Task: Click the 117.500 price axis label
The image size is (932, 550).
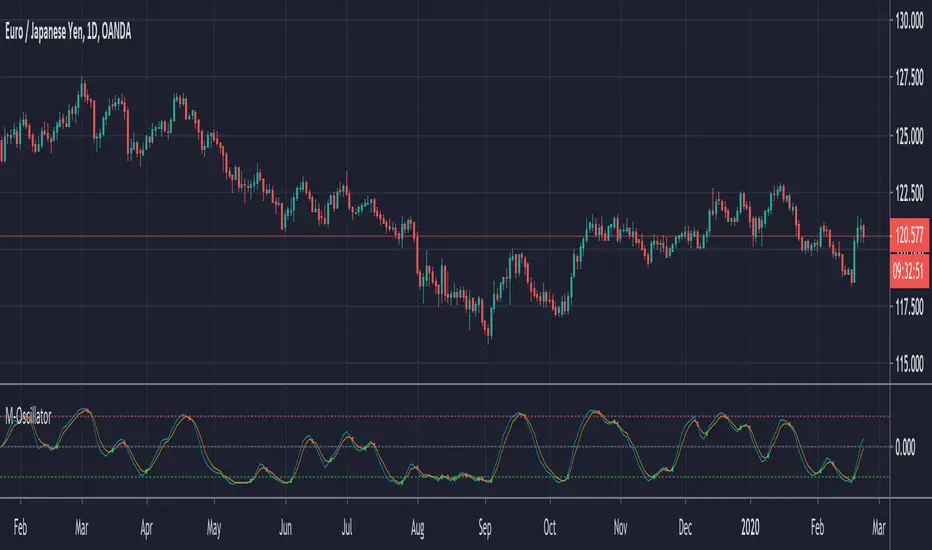Action: 909,307
